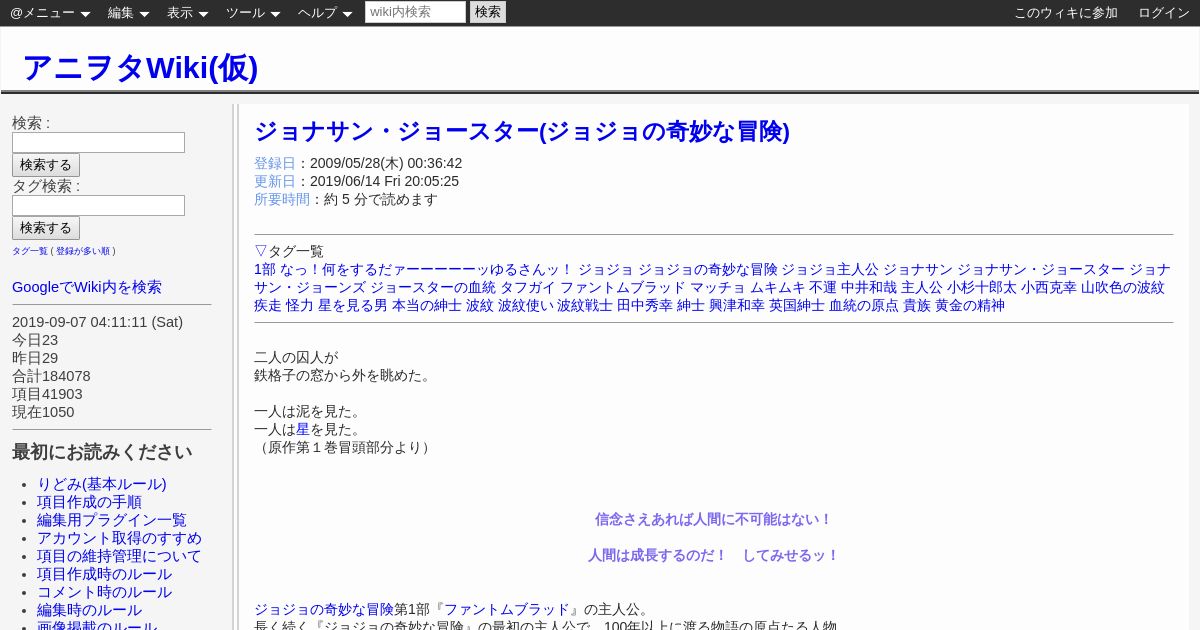Open the ファントムブラッド tag
Image resolution: width=1200 pixels, height=630 pixels.
623,287
